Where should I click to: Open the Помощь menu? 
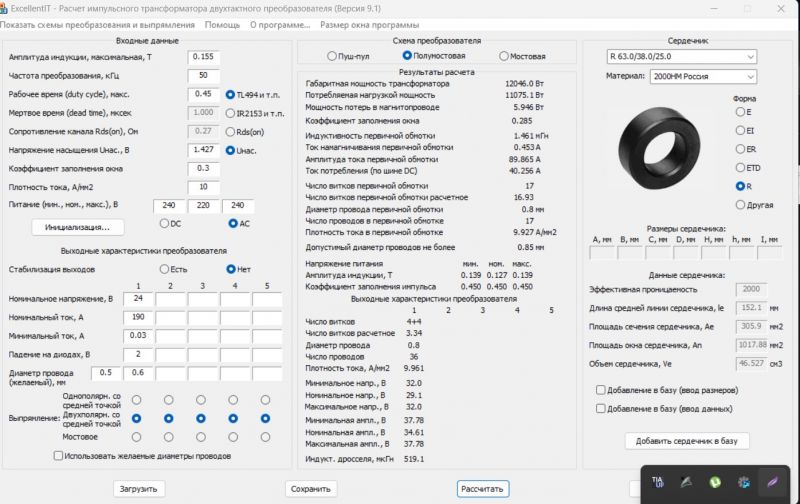(222, 24)
